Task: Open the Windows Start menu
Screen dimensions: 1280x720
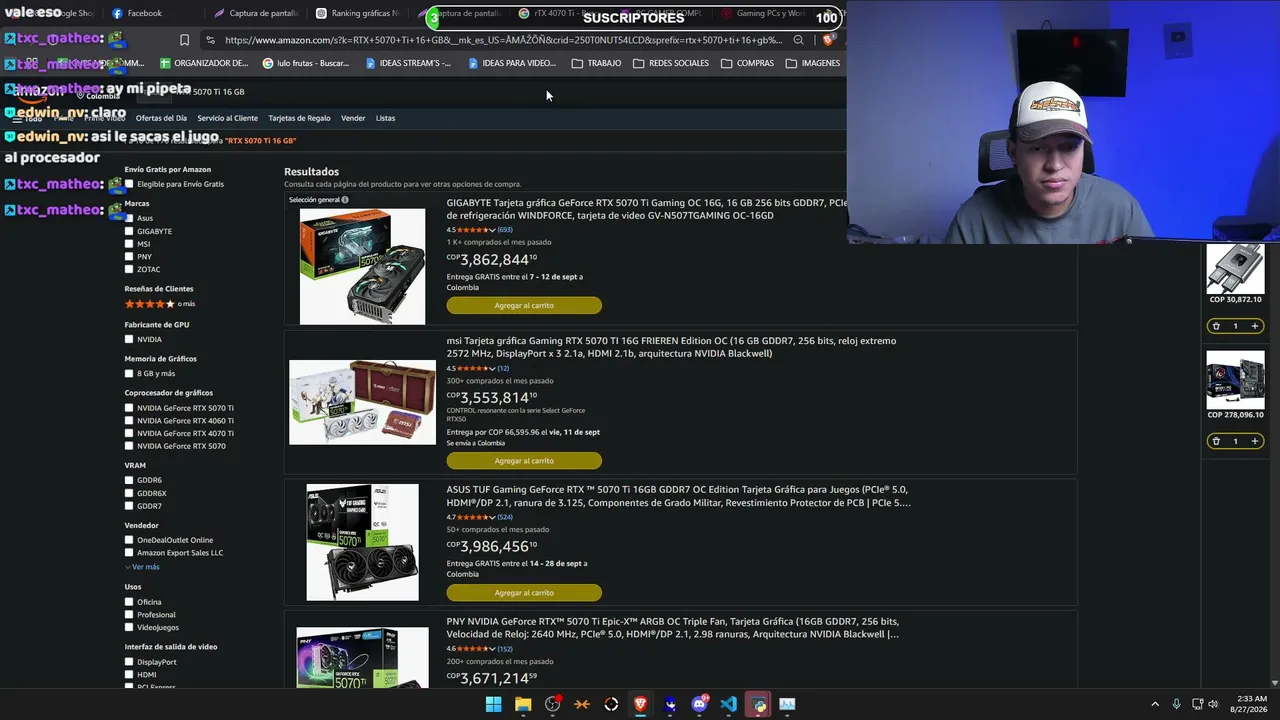Action: point(493,704)
